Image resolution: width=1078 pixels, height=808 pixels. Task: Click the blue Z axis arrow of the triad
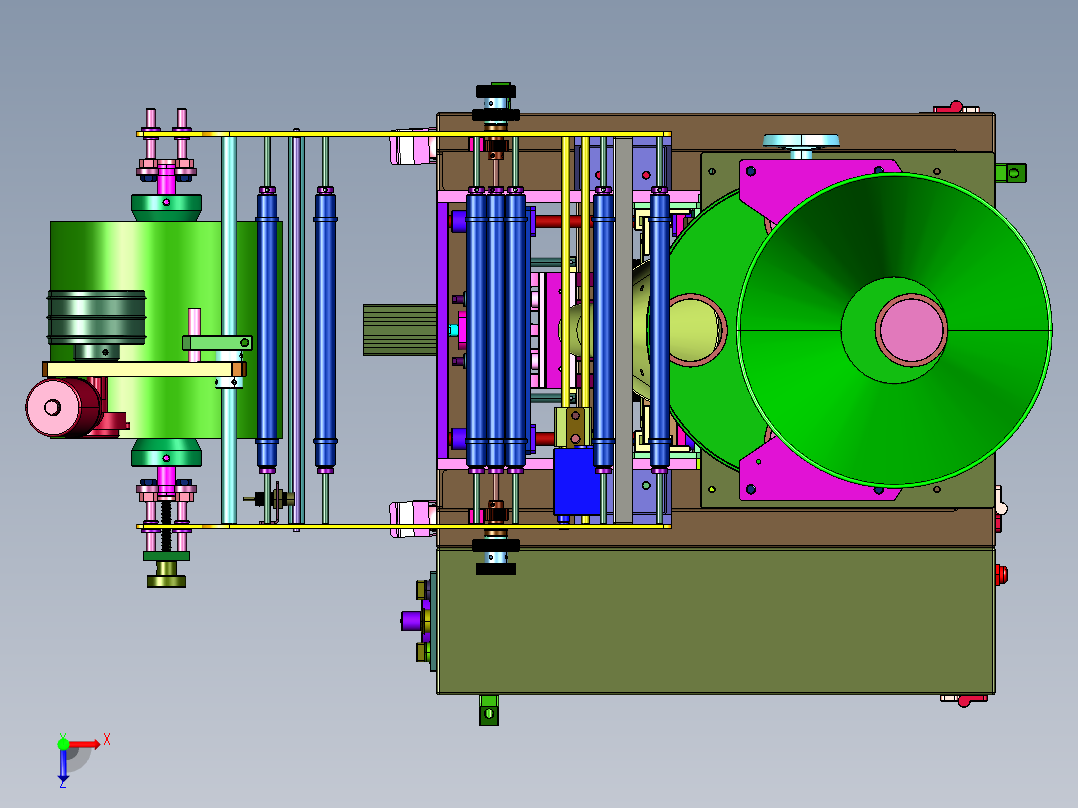point(63,765)
